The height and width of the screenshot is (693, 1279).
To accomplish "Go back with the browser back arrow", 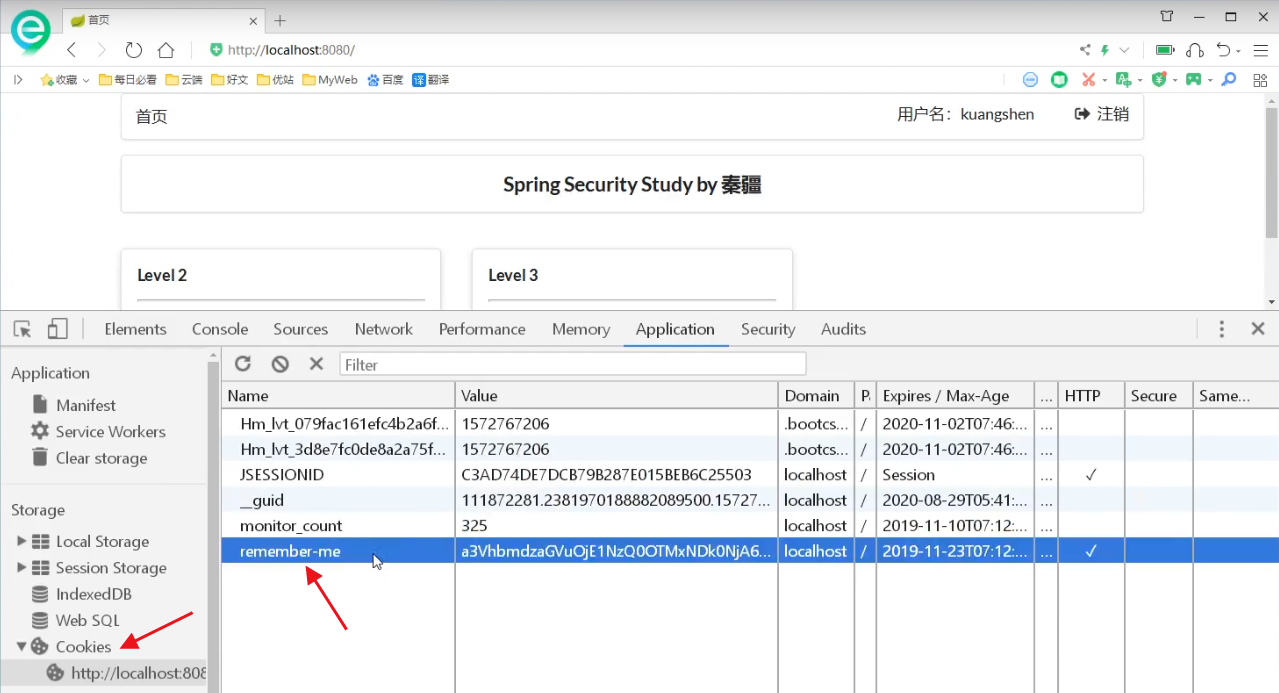I will click(x=72, y=50).
